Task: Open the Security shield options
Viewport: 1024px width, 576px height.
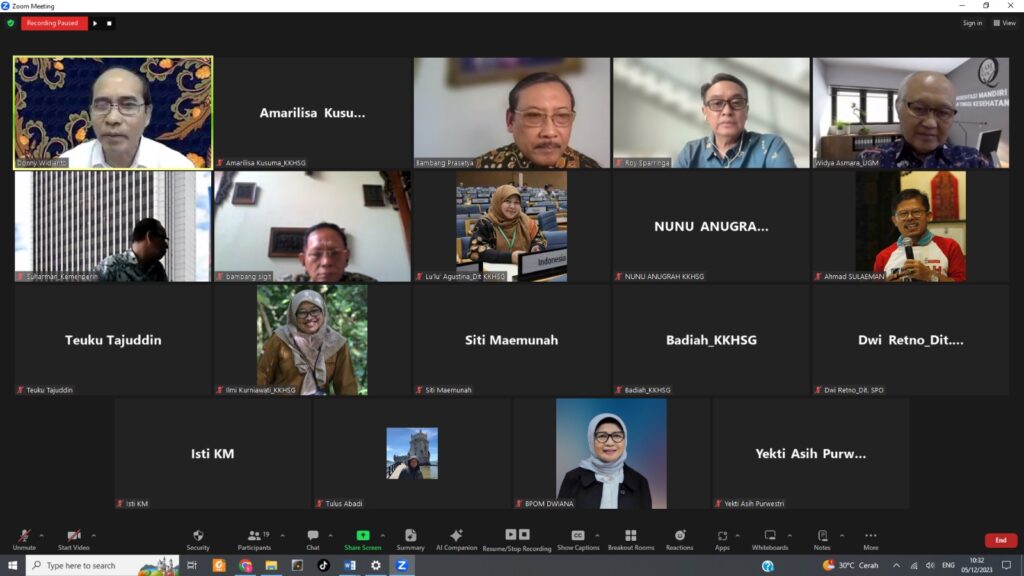Action: [198, 539]
